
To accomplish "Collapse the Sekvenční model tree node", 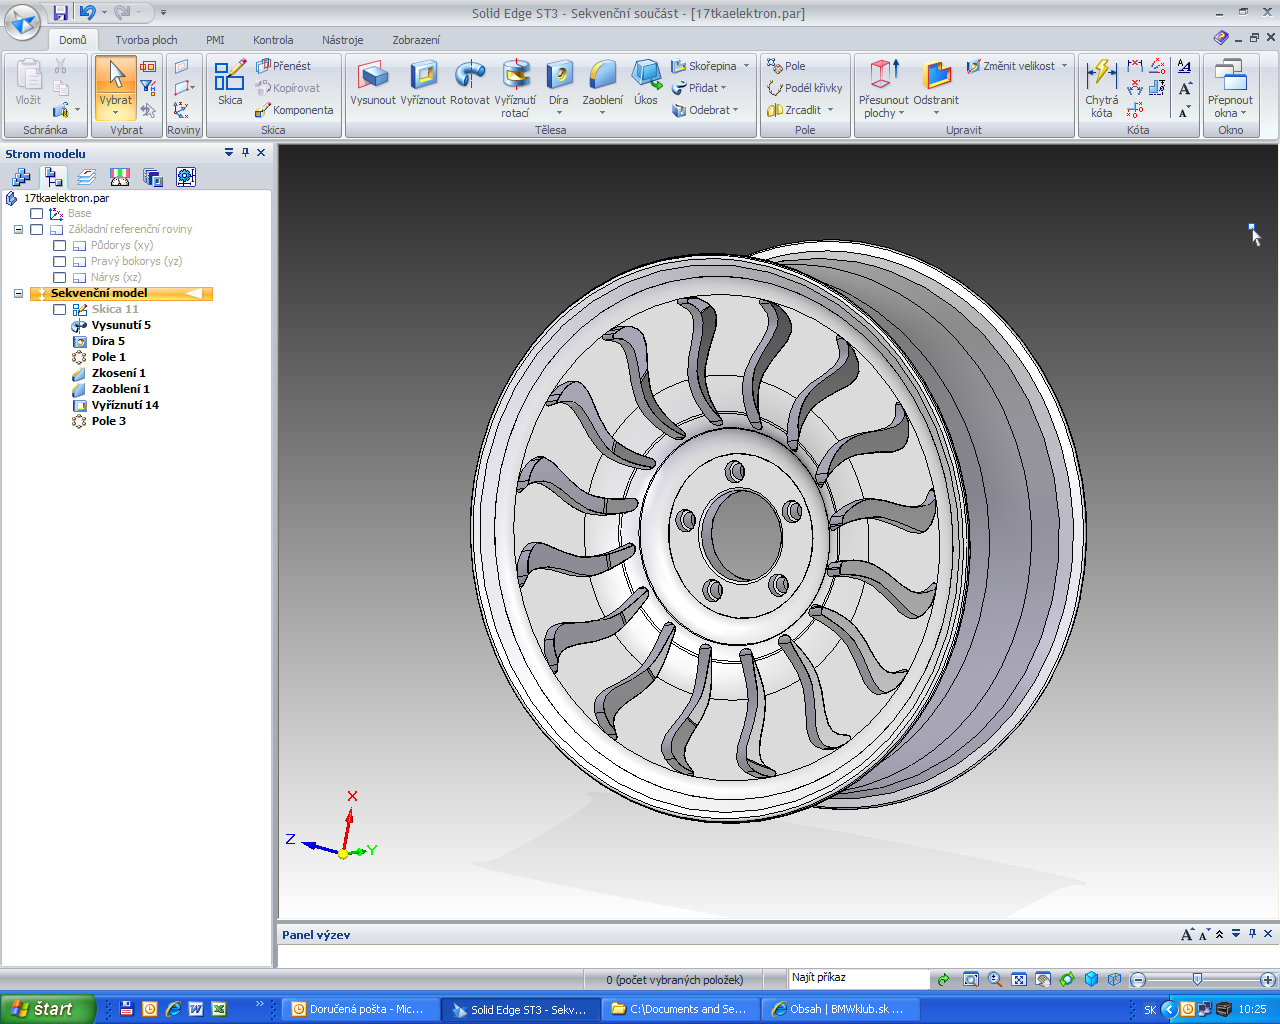I will click(18, 294).
